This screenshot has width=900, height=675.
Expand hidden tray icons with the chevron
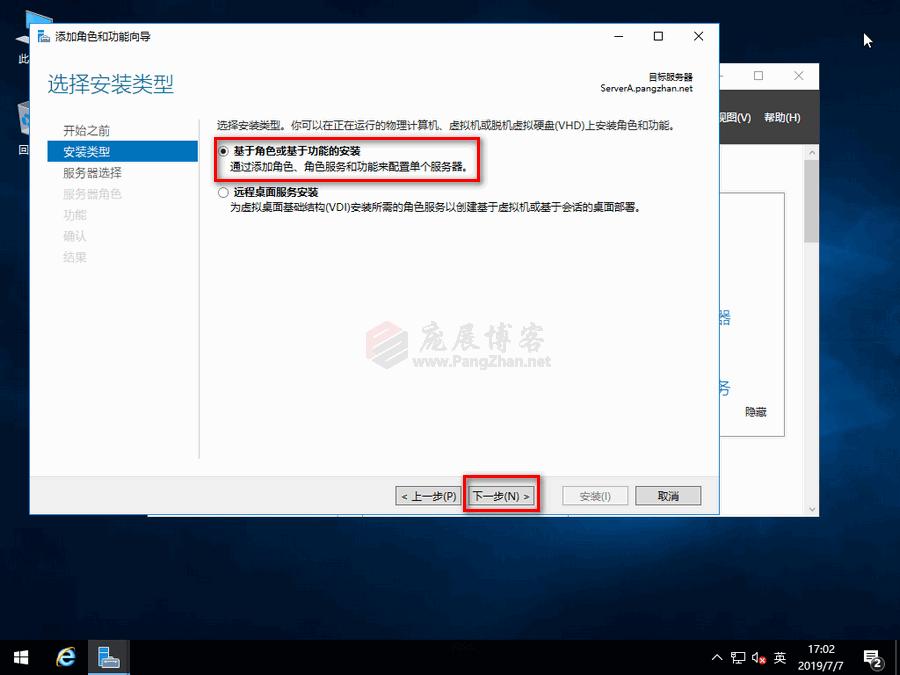[x=718, y=658]
